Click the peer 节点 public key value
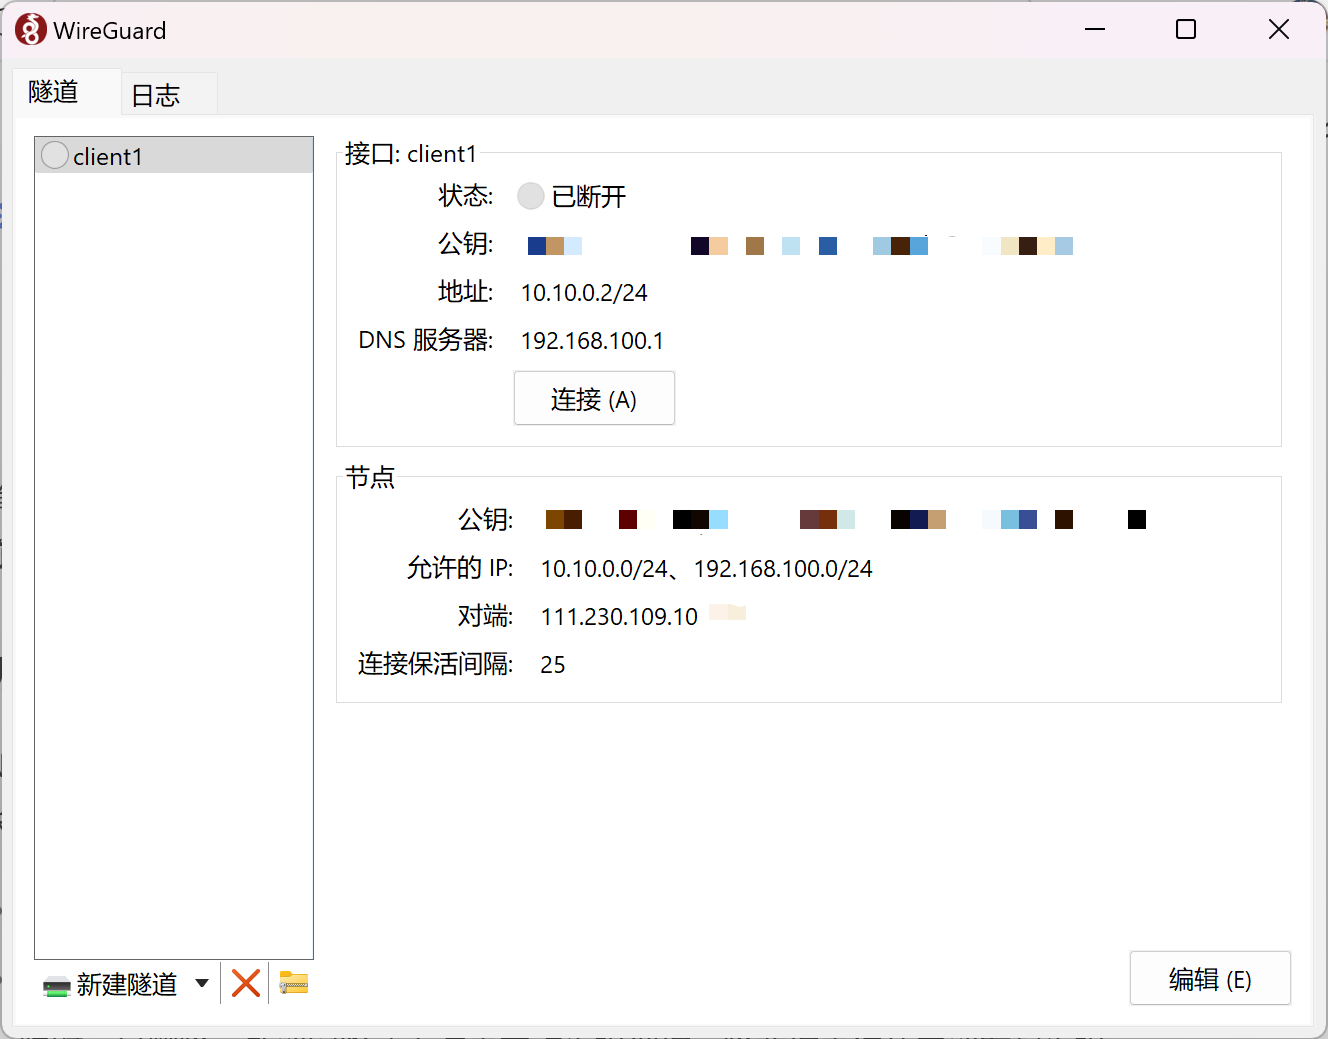The image size is (1328, 1039). point(846,519)
